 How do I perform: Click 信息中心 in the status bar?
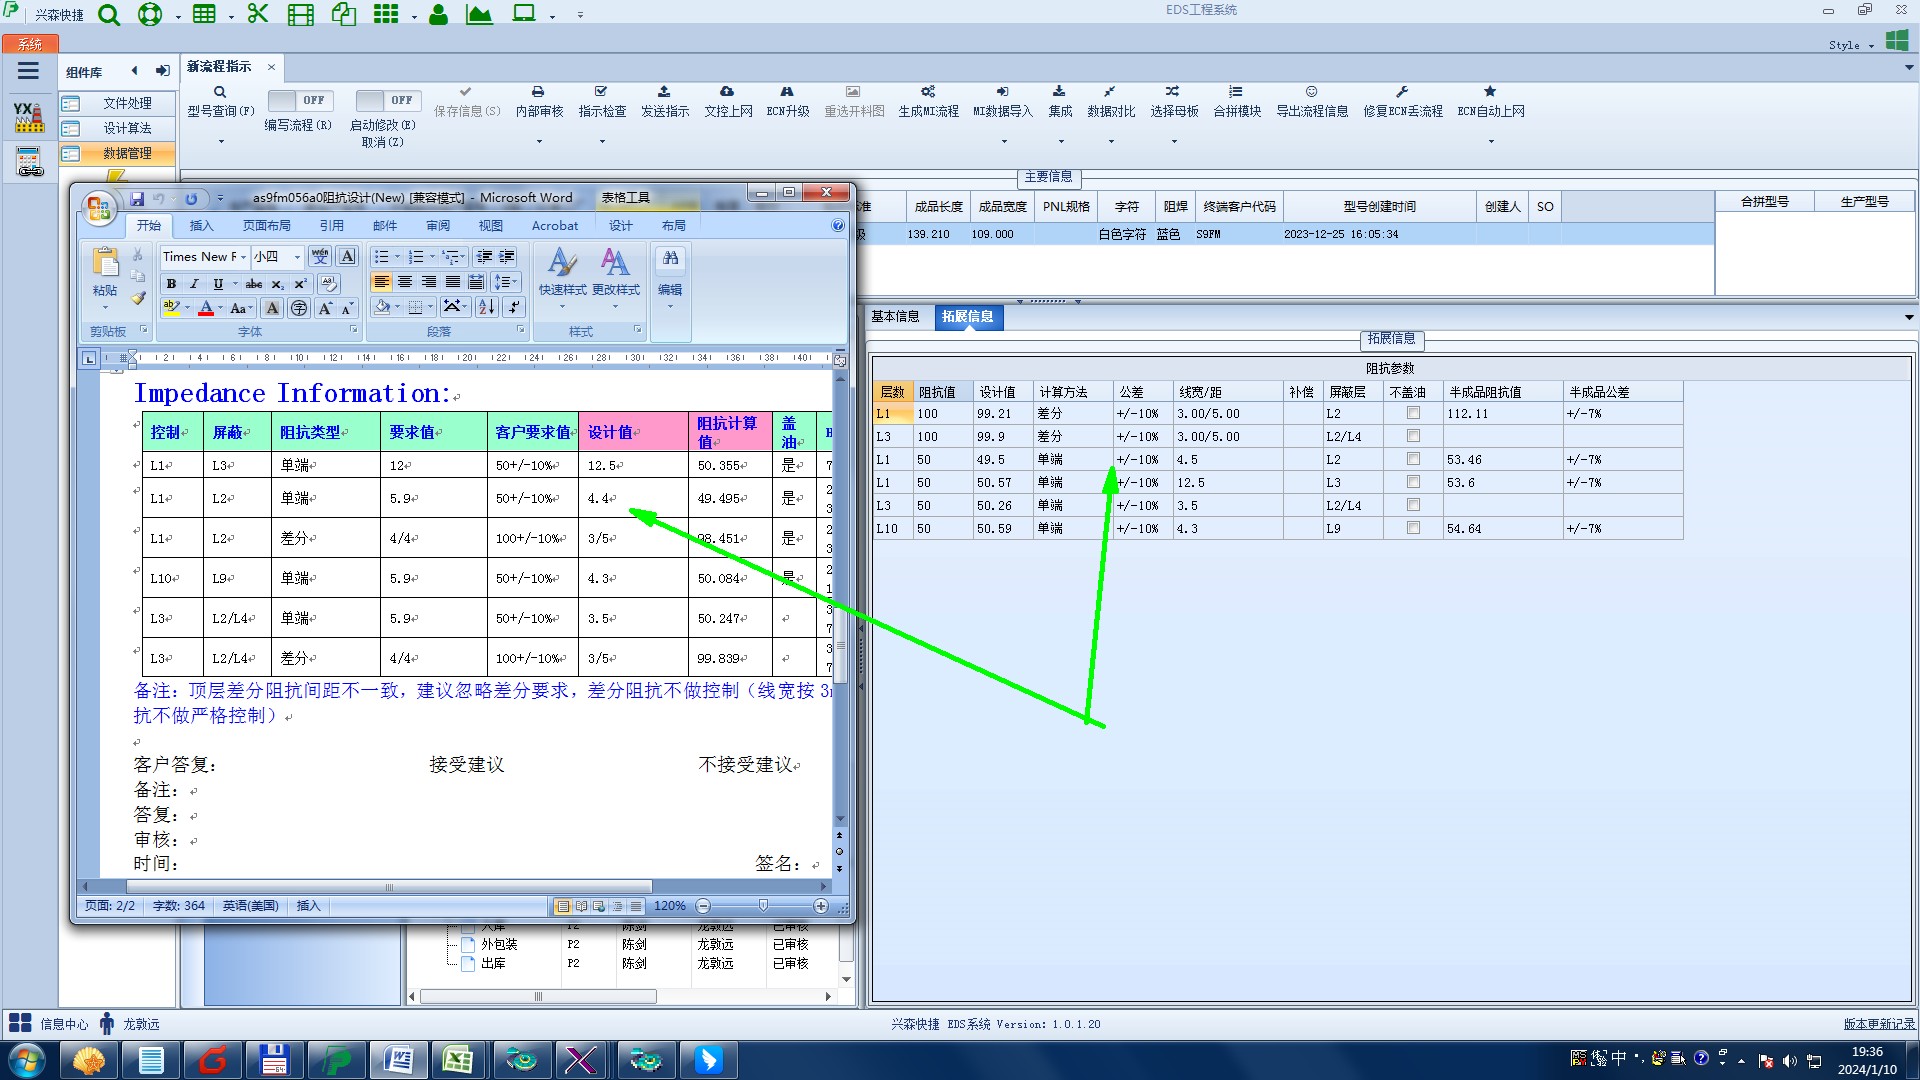63,1024
